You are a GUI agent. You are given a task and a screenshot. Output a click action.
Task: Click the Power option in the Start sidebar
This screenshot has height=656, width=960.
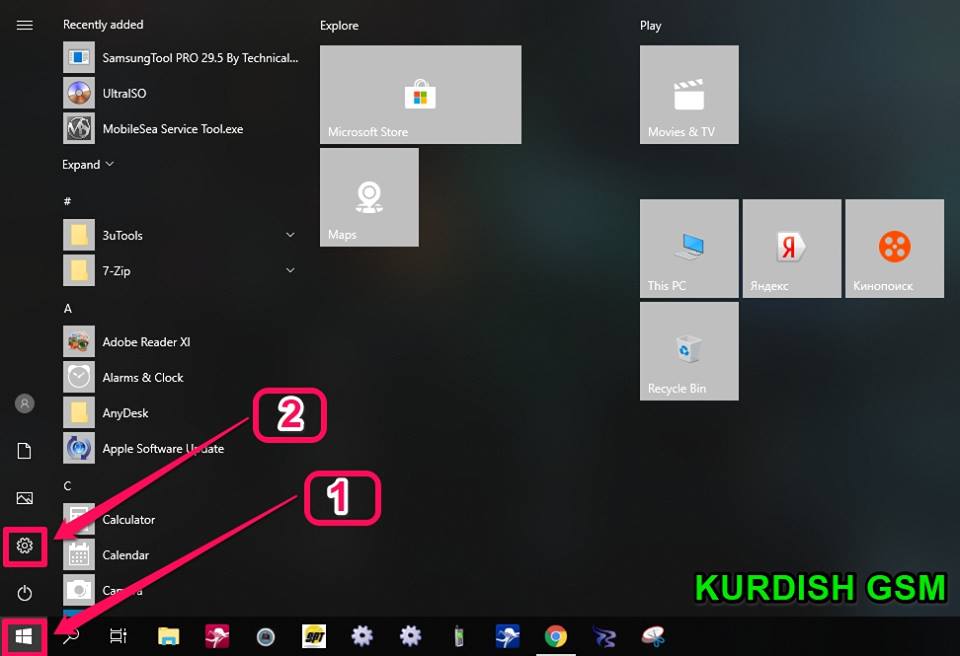[25, 590]
